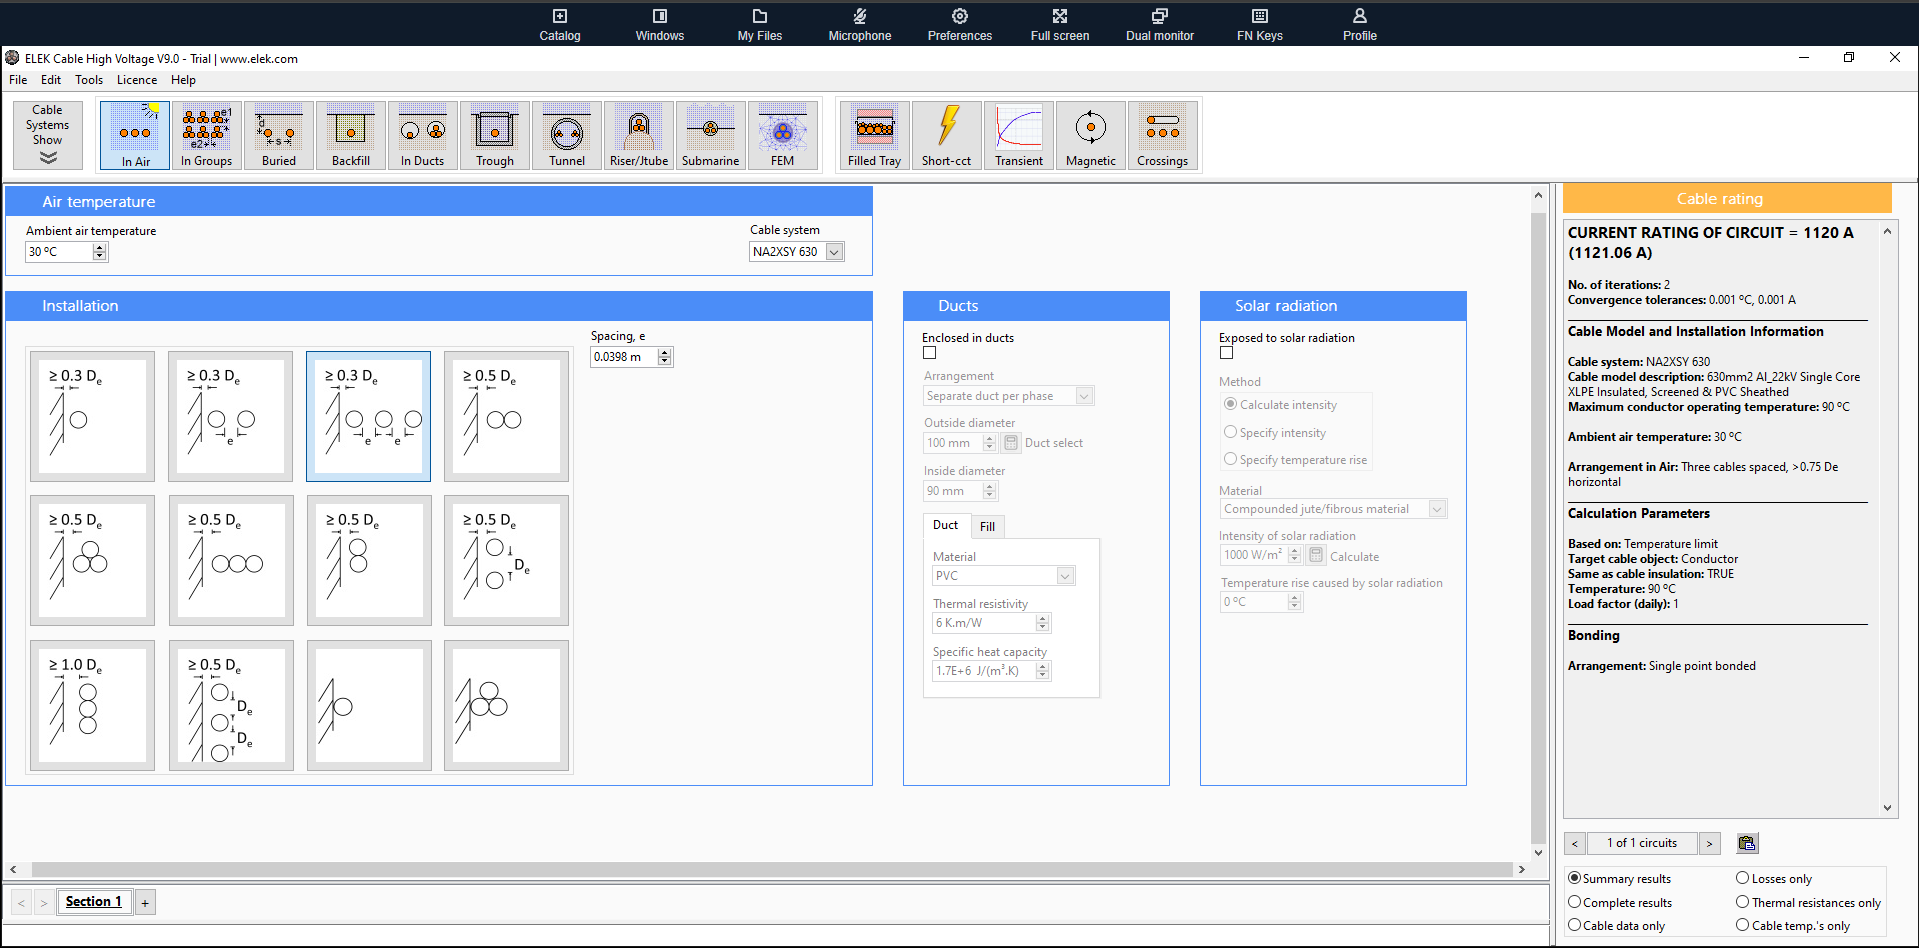The height and width of the screenshot is (948, 1919).
Task: Enable the Enclosed in ducts checkbox
Action: tap(930, 353)
